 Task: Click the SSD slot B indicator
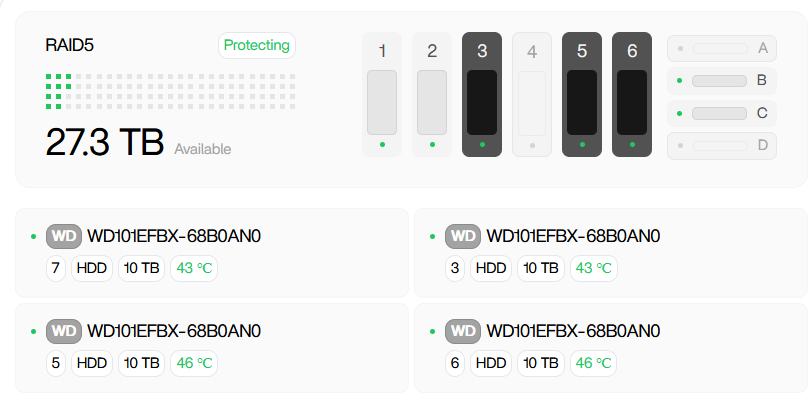[x=722, y=81]
